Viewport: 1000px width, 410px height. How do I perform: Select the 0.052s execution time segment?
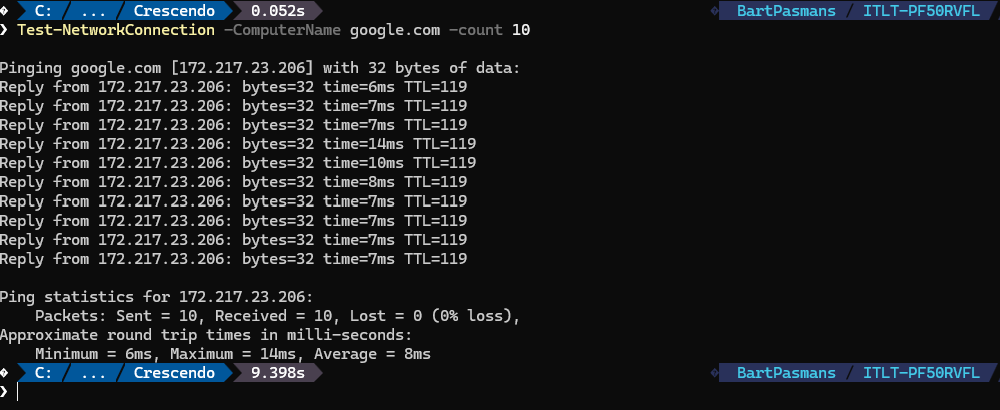(280, 11)
